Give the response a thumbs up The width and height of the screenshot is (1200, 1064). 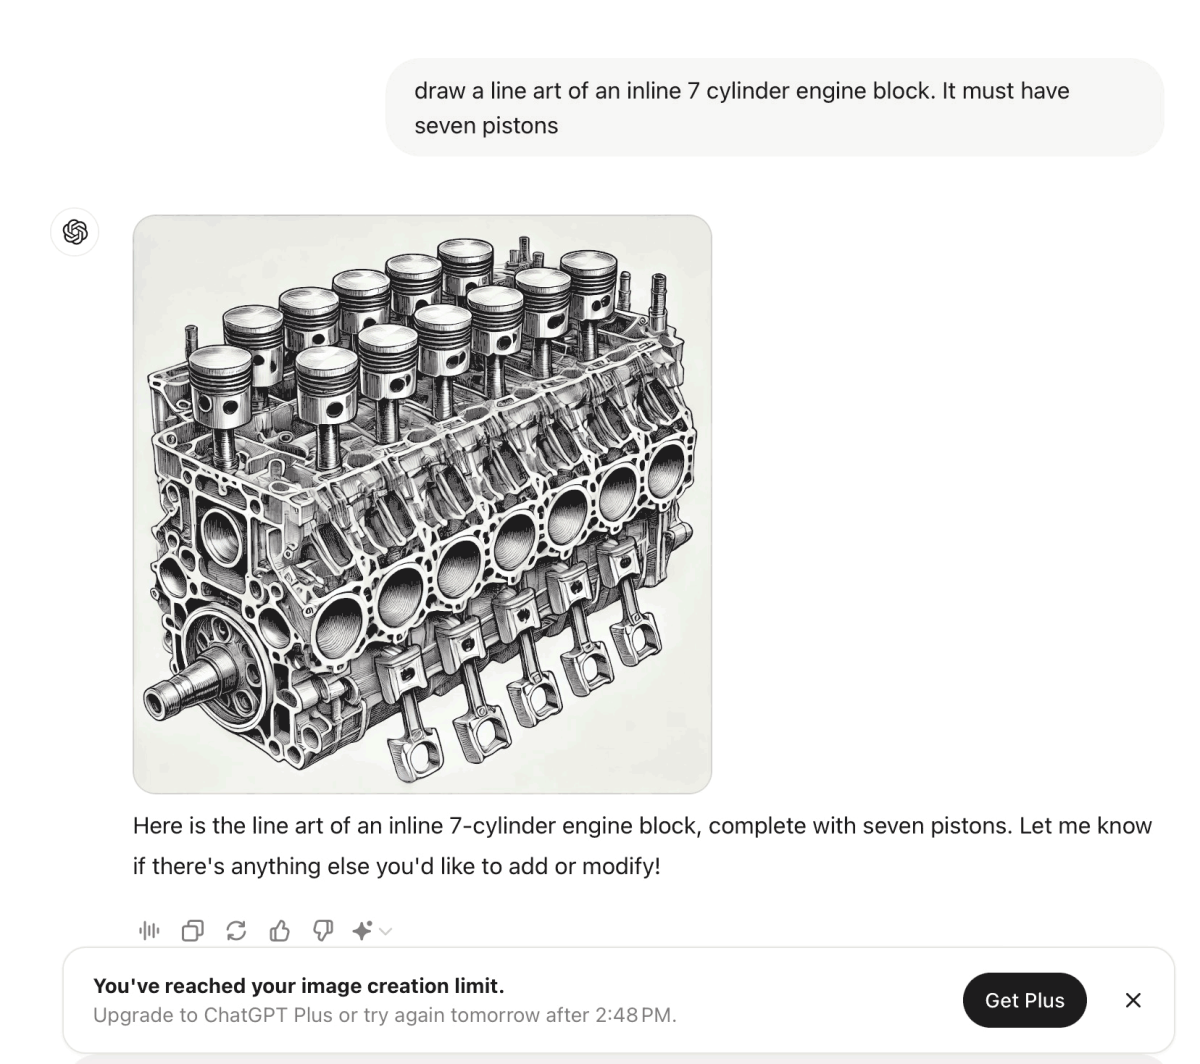[x=279, y=931]
